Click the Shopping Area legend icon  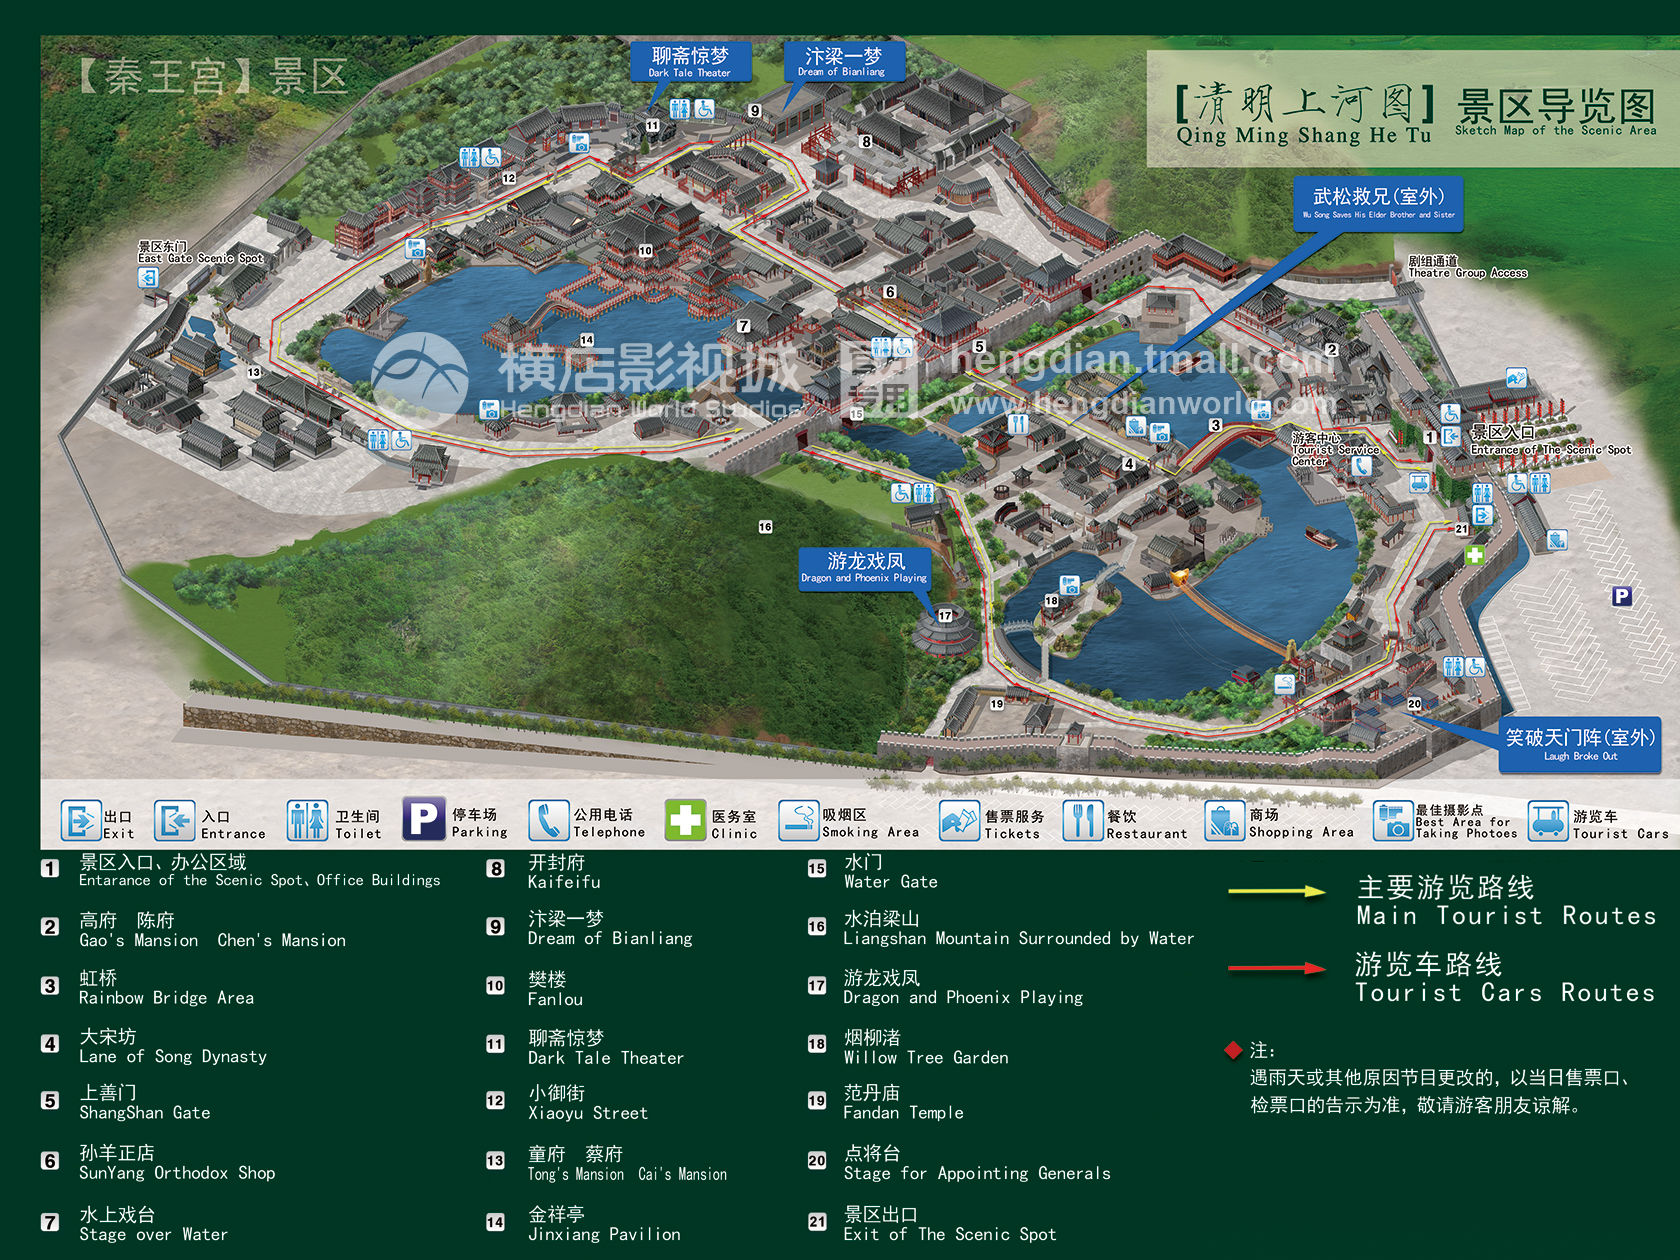(1224, 821)
